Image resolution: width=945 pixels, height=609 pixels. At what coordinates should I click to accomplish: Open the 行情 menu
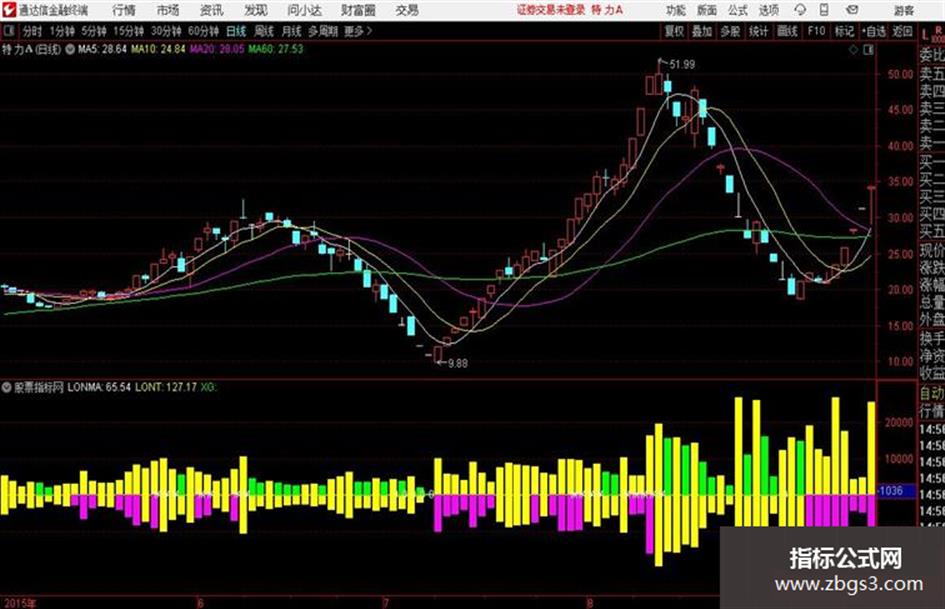tap(124, 10)
